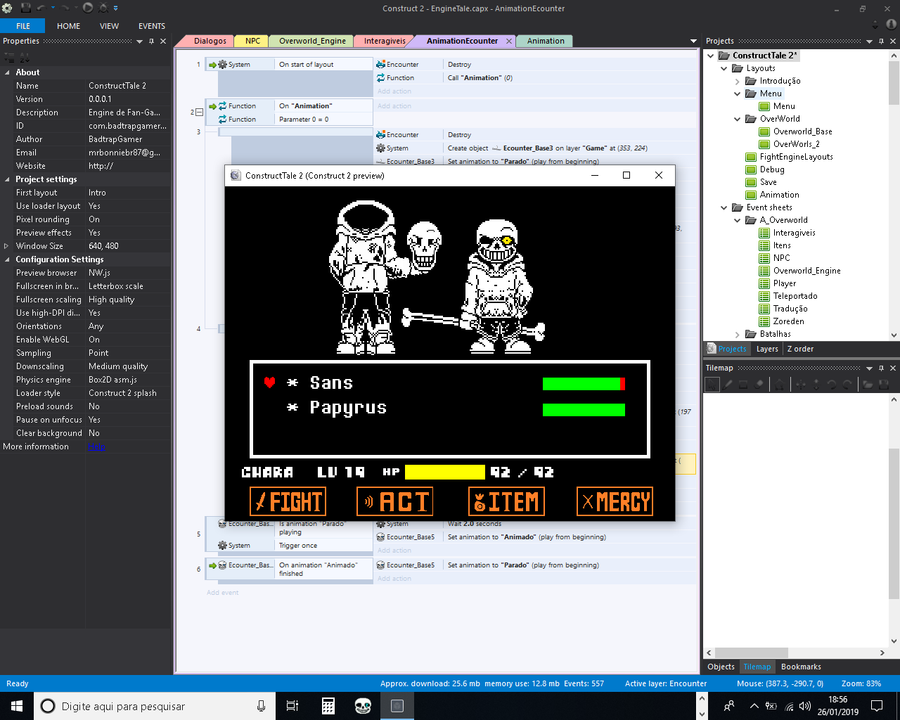Select the Tilemap rectangle tool

tap(743, 385)
